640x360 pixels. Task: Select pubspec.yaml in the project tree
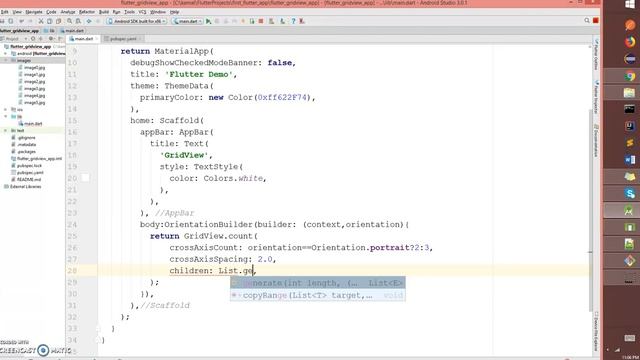tap(28, 172)
